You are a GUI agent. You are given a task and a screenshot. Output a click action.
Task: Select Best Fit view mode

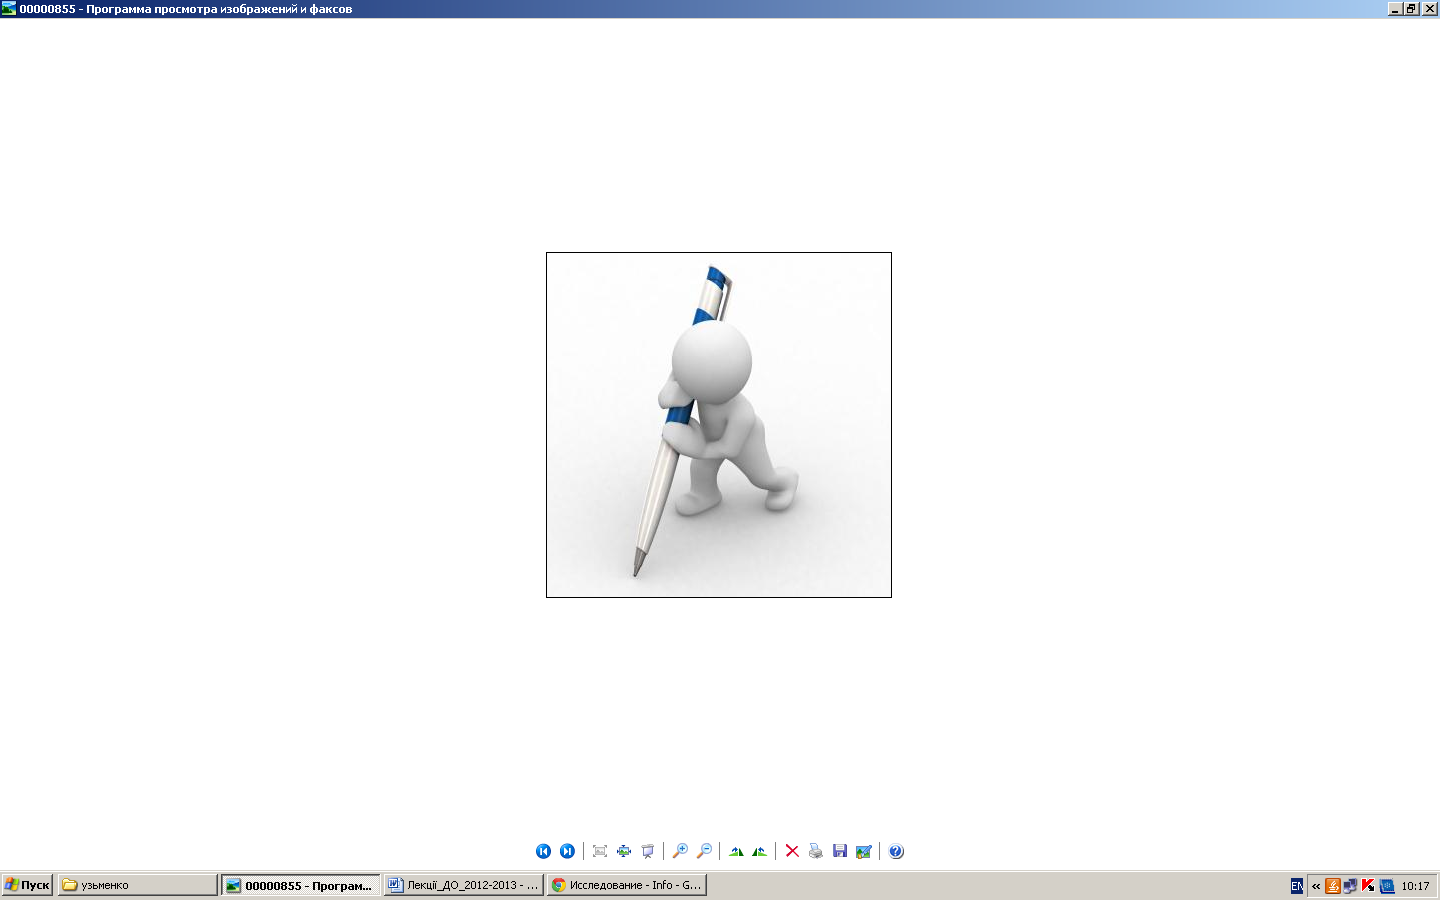point(600,851)
